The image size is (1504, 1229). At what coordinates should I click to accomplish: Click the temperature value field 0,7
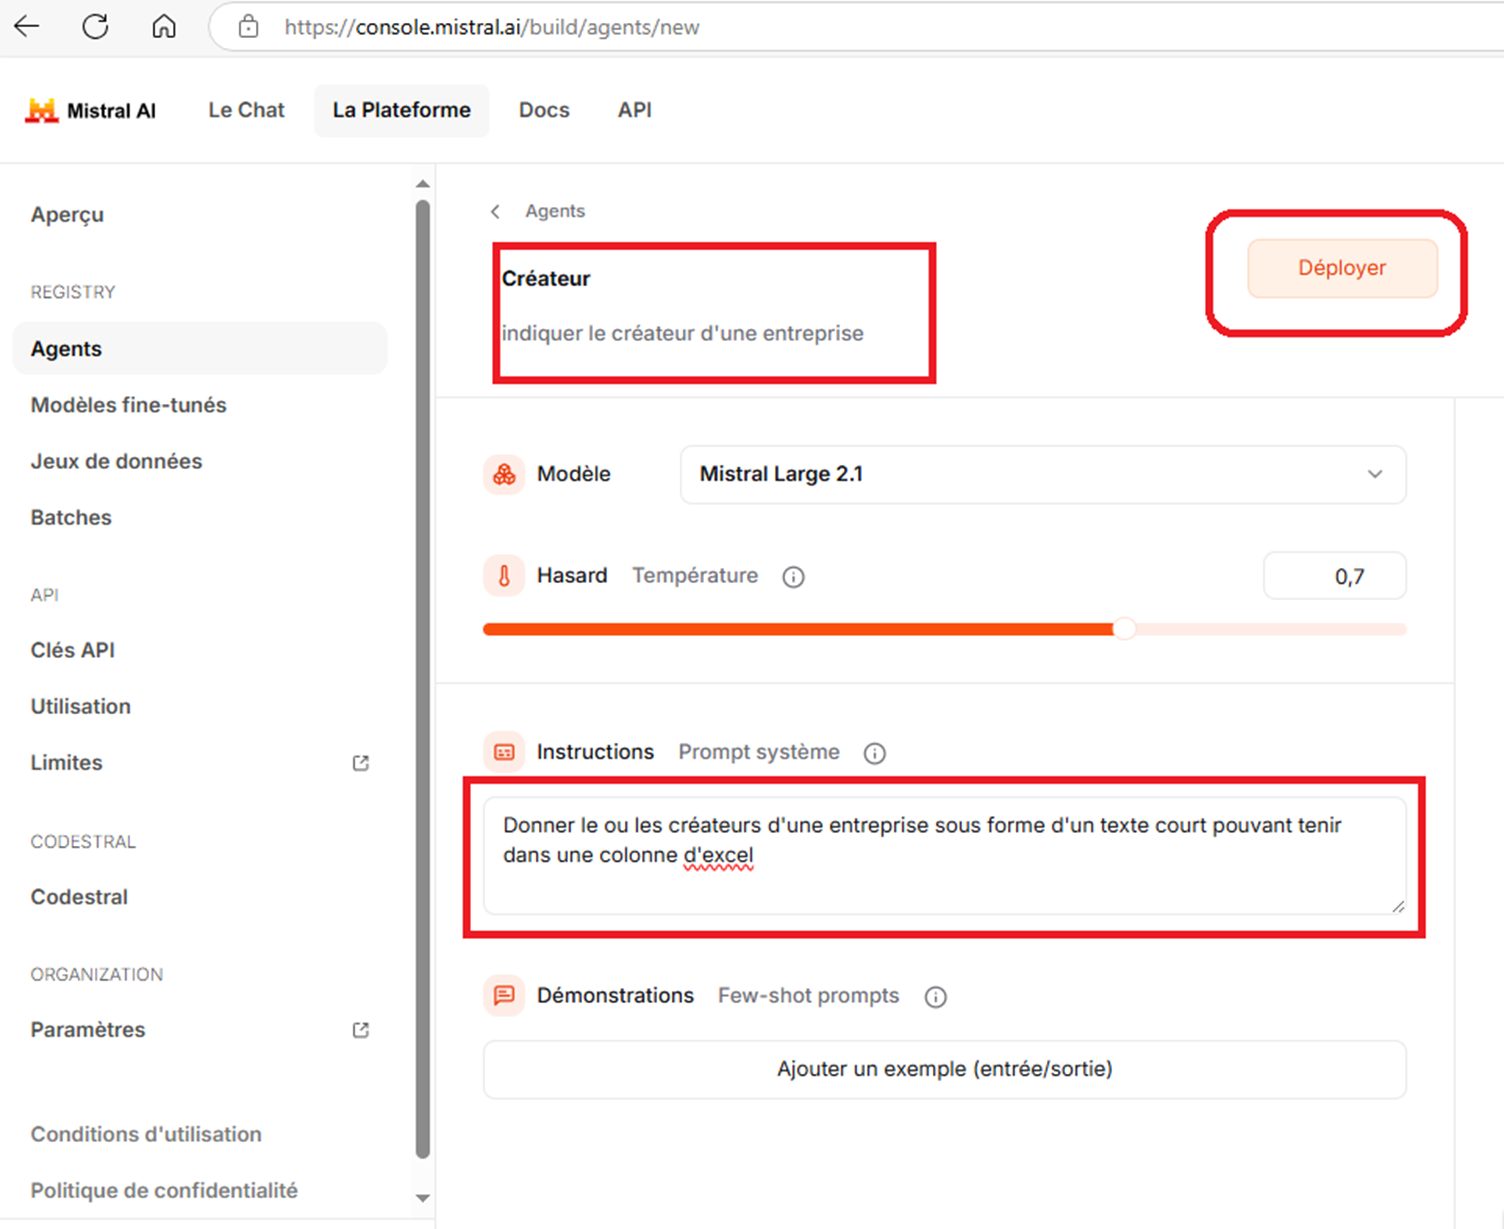(x=1335, y=576)
